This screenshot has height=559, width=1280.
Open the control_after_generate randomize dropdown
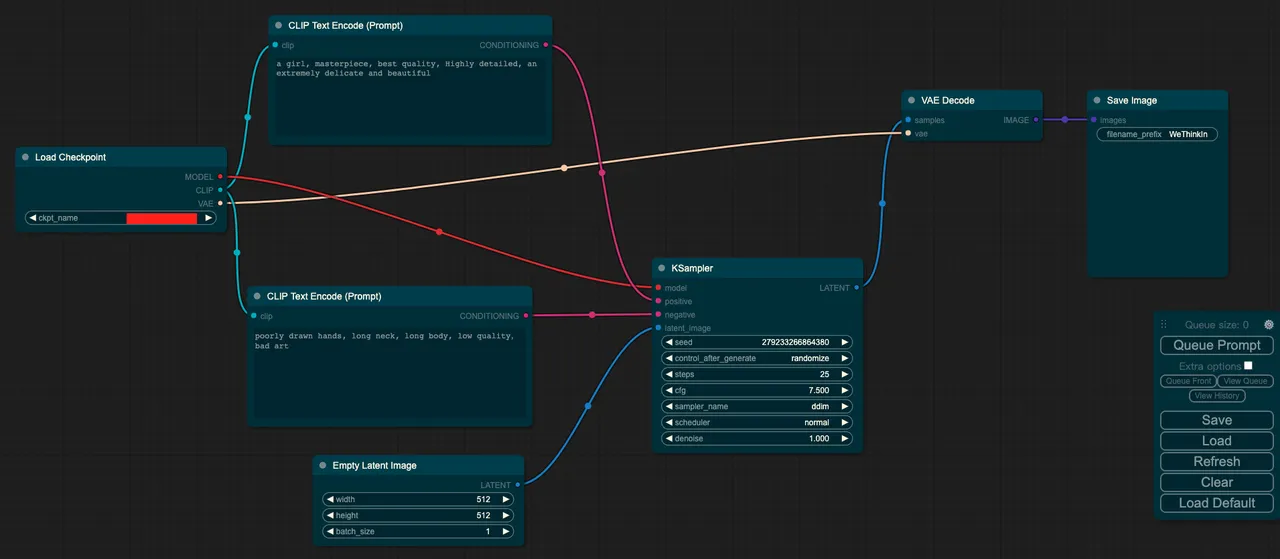pyautogui.click(x=757, y=358)
